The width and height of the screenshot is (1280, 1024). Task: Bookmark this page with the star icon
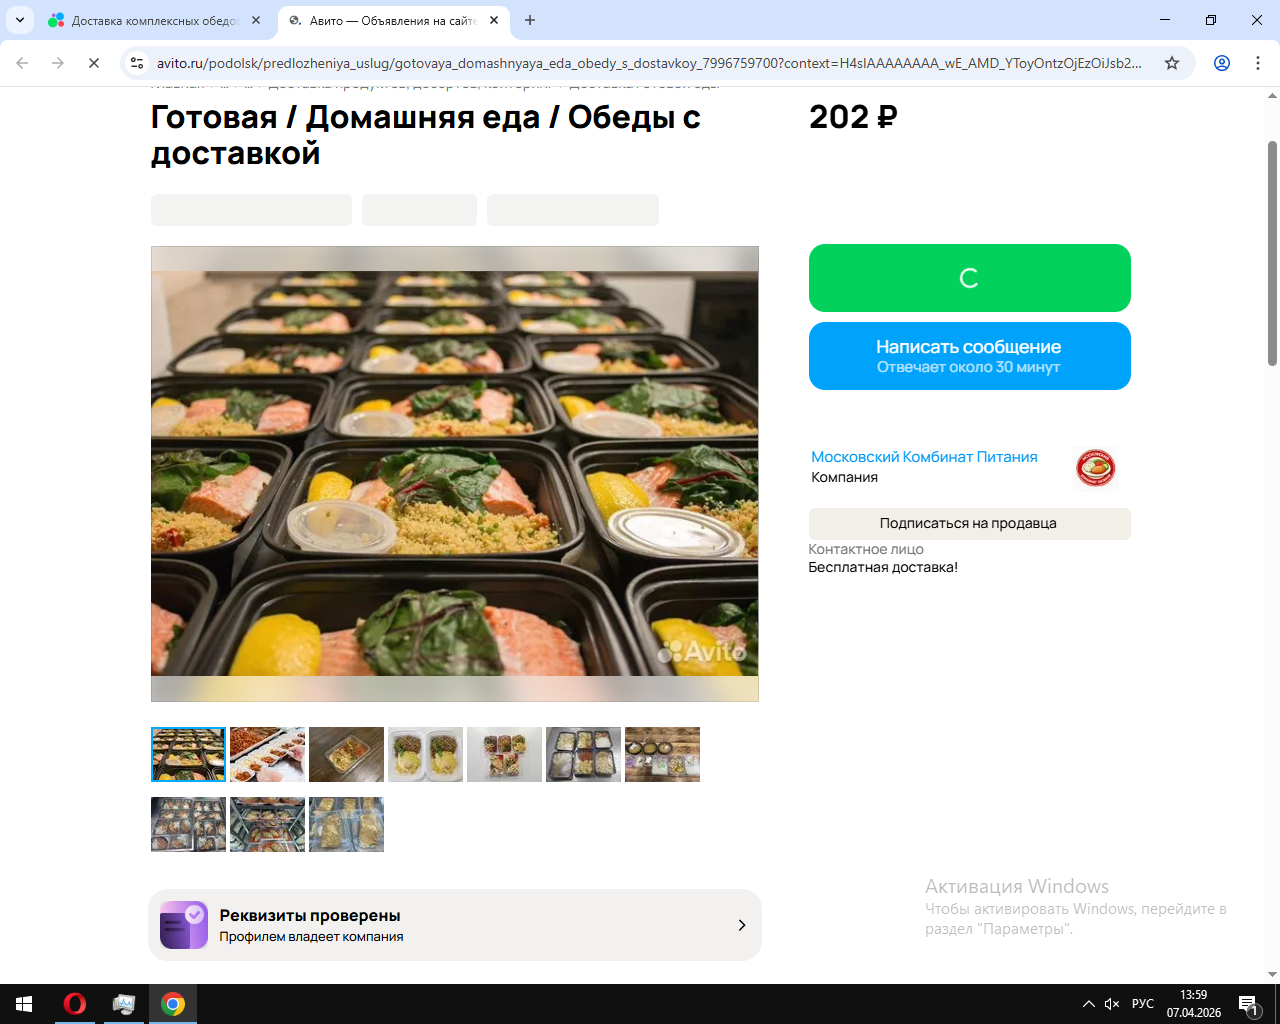(1172, 63)
